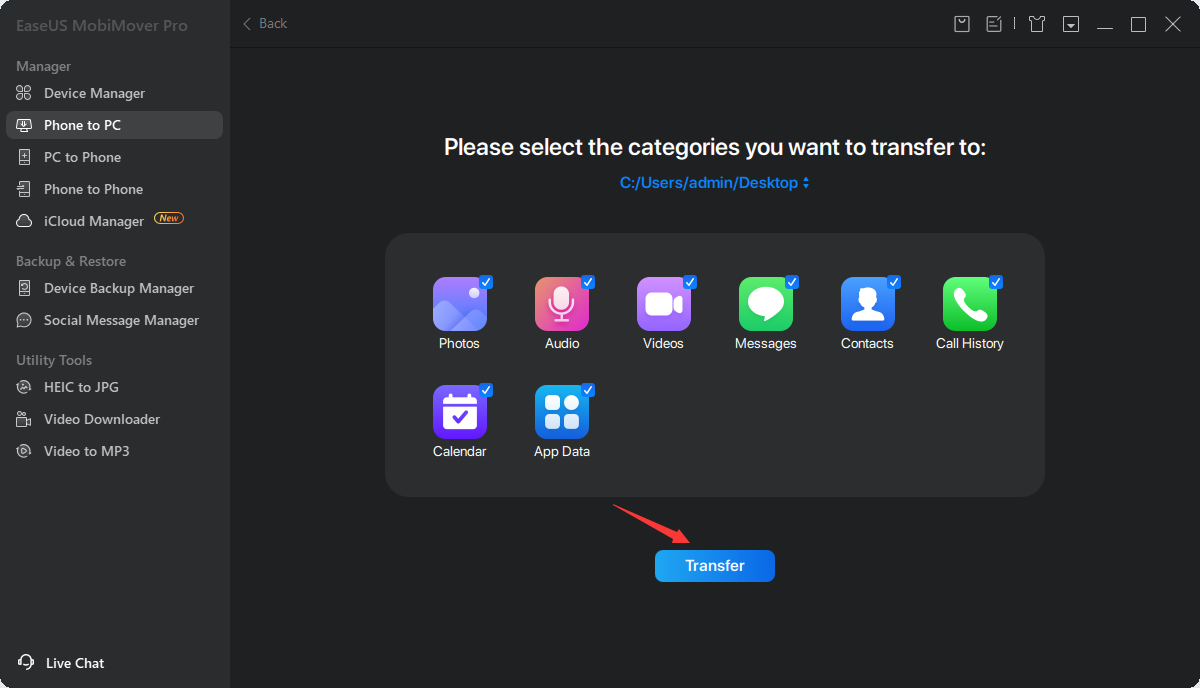Click the Photos label text
Viewport: 1200px width, 688px height.
[459, 343]
